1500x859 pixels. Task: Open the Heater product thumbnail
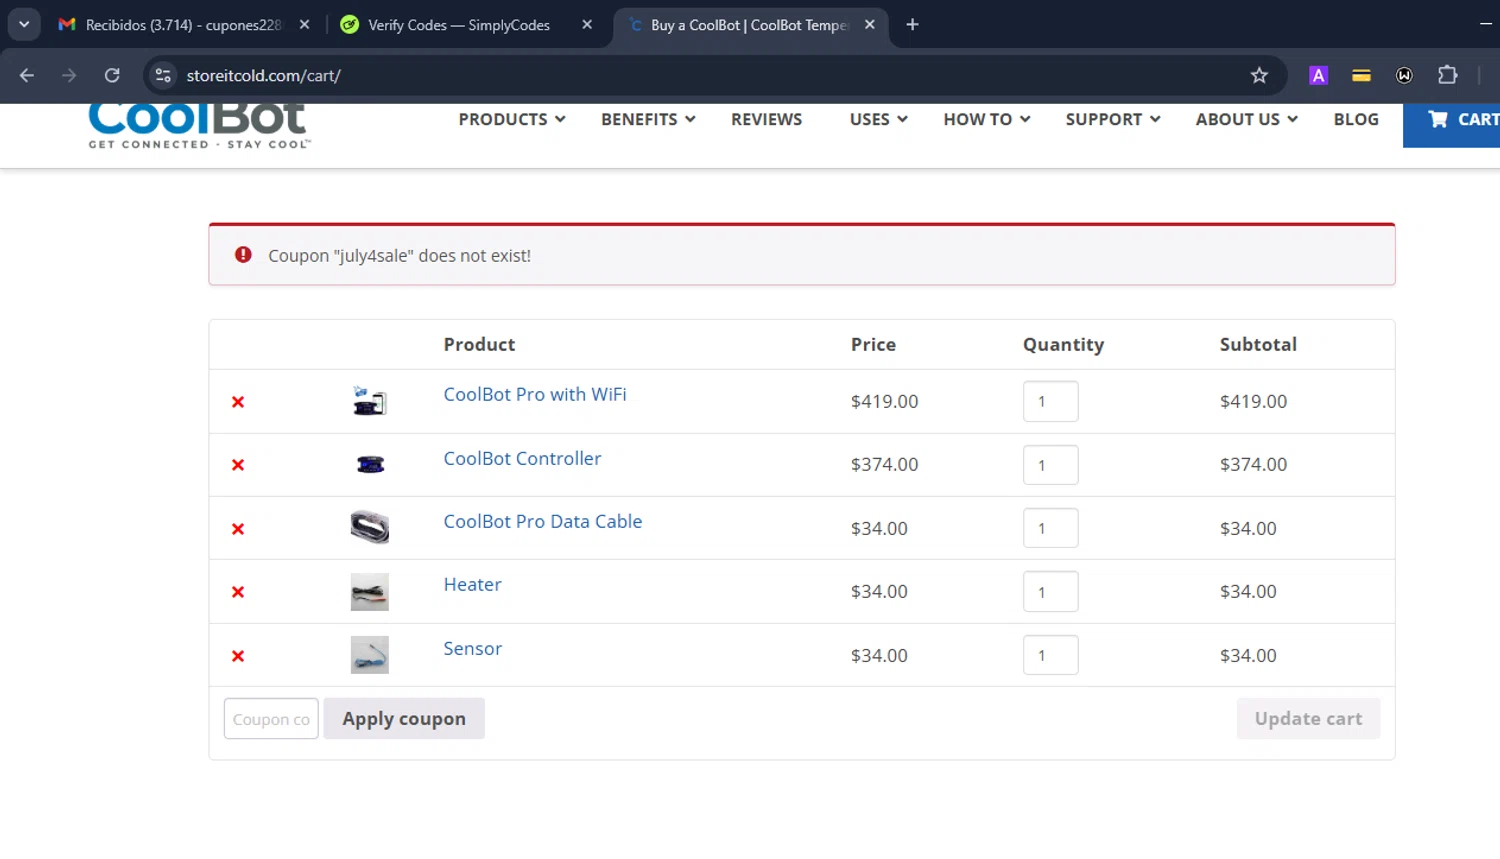point(370,591)
